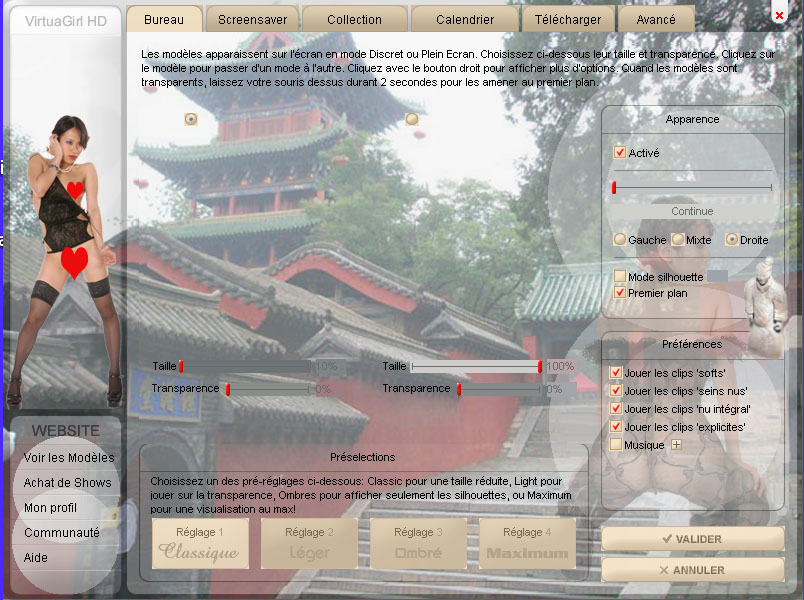Click the left Transparence slider handle
The image size is (804, 600).
[228, 390]
